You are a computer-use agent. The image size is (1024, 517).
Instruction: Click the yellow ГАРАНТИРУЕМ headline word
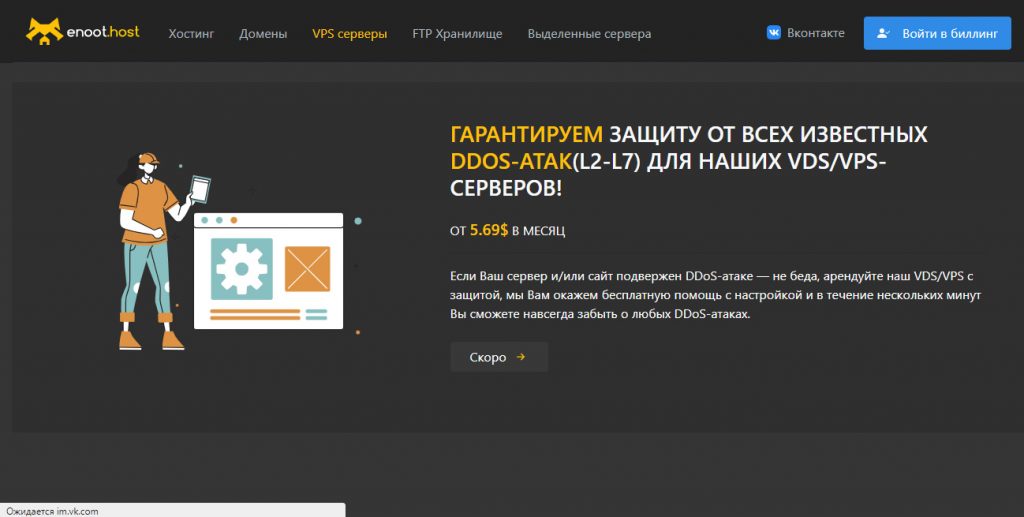coord(527,134)
